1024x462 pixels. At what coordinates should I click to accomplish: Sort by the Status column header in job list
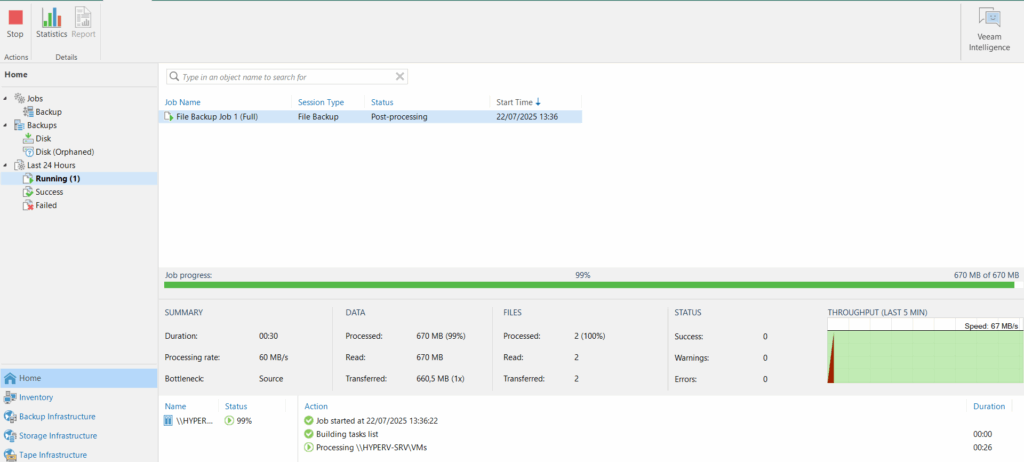[x=382, y=102]
